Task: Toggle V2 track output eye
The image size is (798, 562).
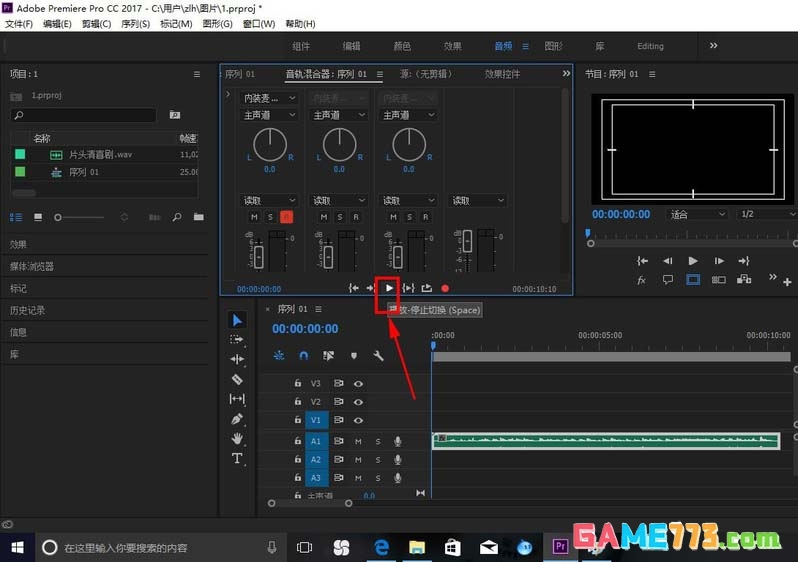Action: click(358, 402)
